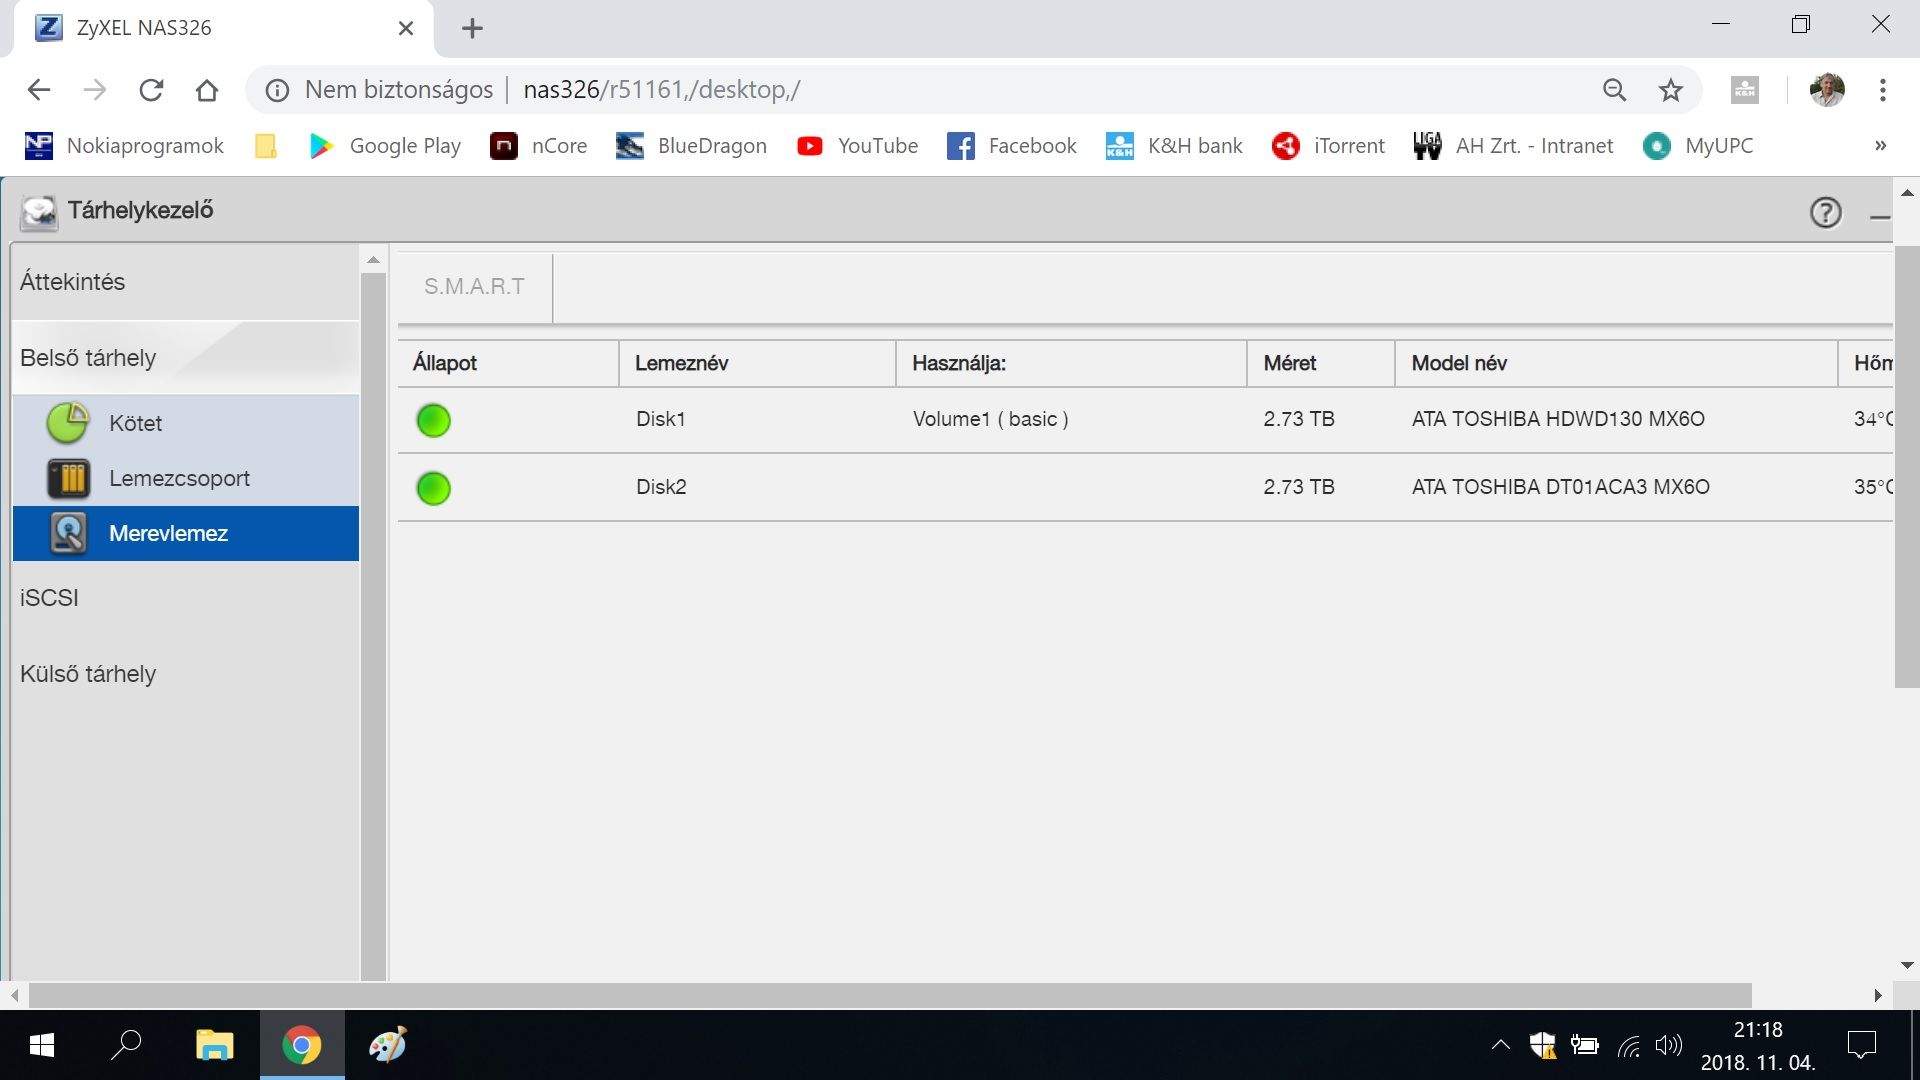Image resolution: width=1920 pixels, height=1080 pixels.
Task: Open the YouTube bookmark
Action: 857,146
